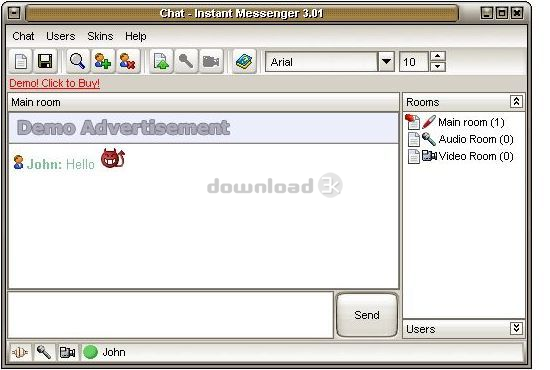The image size is (550, 370).
Task: Open the Arial font dropdown arrow
Action: tap(386, 62)
